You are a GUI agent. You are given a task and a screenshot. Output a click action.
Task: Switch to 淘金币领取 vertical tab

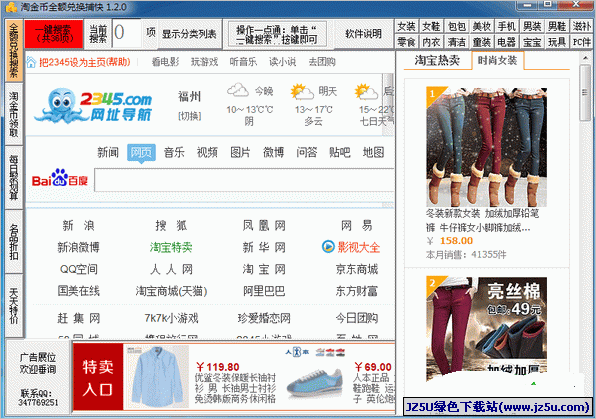point(14,114)
